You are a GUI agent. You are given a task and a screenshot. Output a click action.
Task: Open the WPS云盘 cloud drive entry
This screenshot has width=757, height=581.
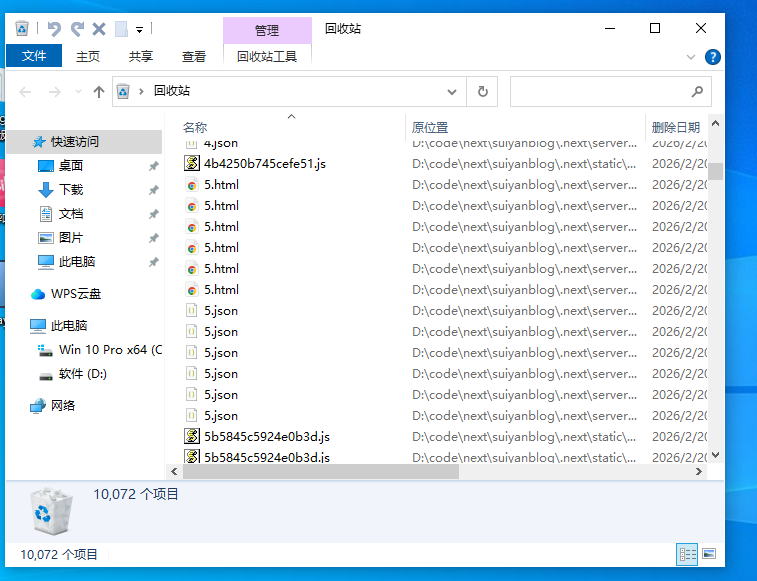point(76,294)
